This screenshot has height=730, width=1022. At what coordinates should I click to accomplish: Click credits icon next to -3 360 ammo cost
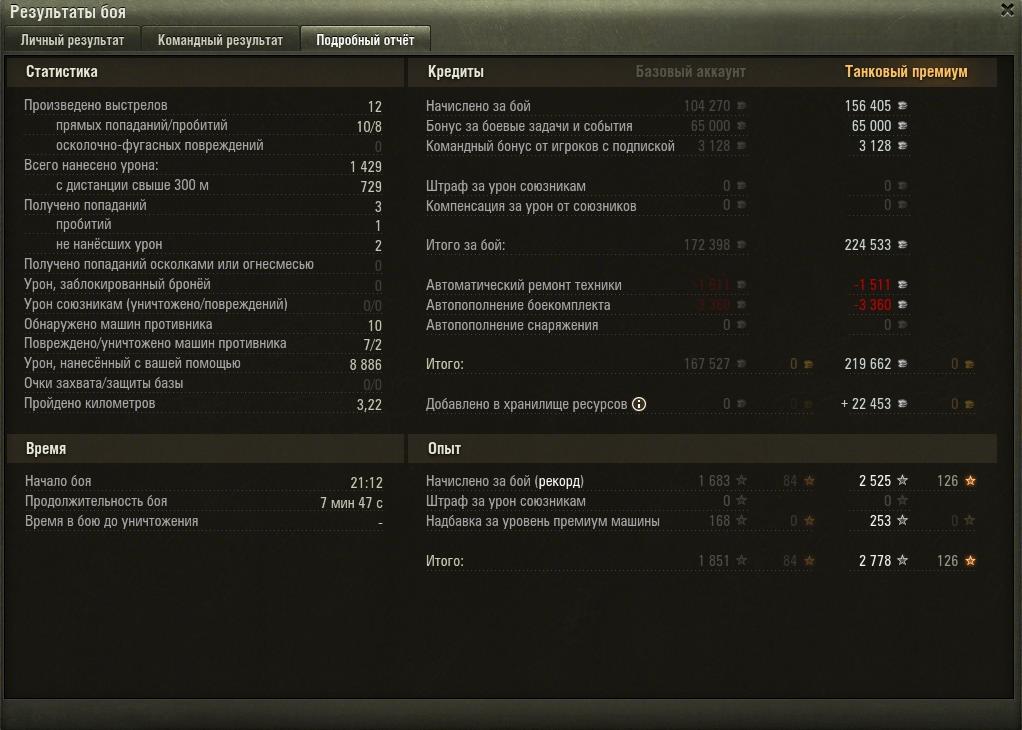pyautogui.click(x=903, y=305)
